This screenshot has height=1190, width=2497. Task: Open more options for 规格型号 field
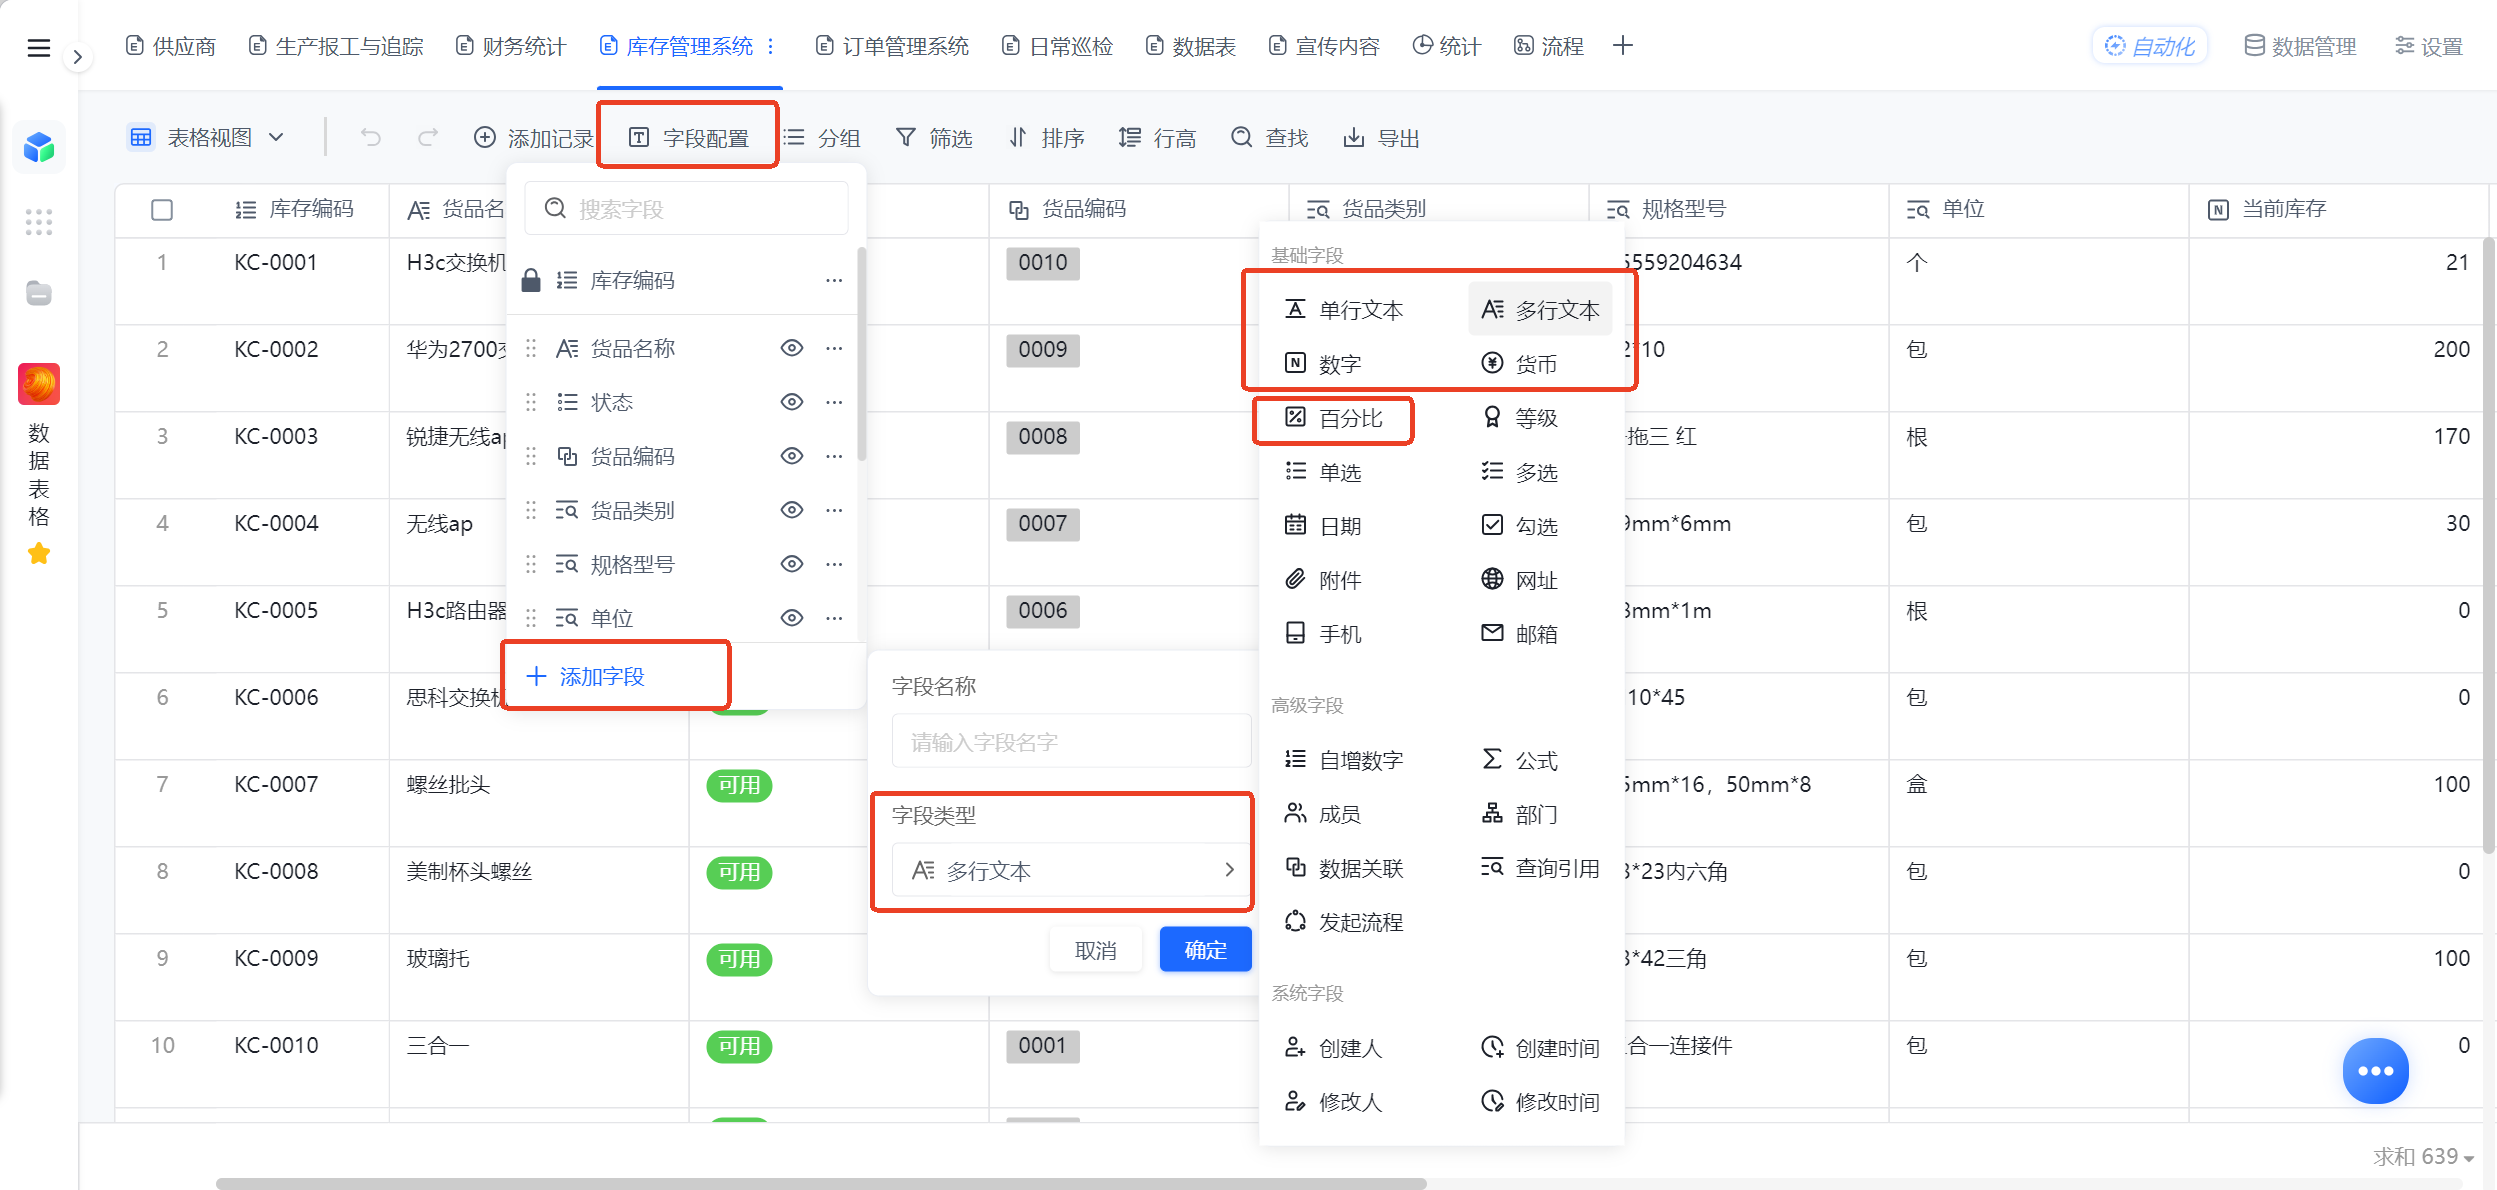pyautogui.click(x=834, y=564)
